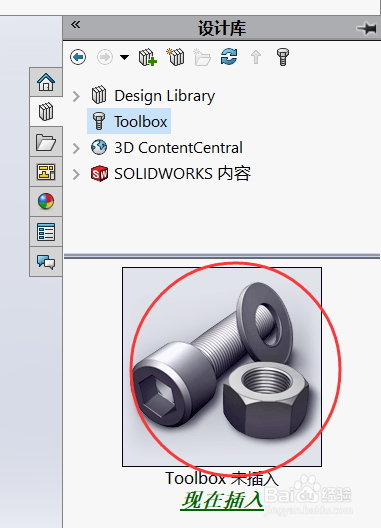Click the red SW cube icon
381x528 pixels.
point(99,173)
